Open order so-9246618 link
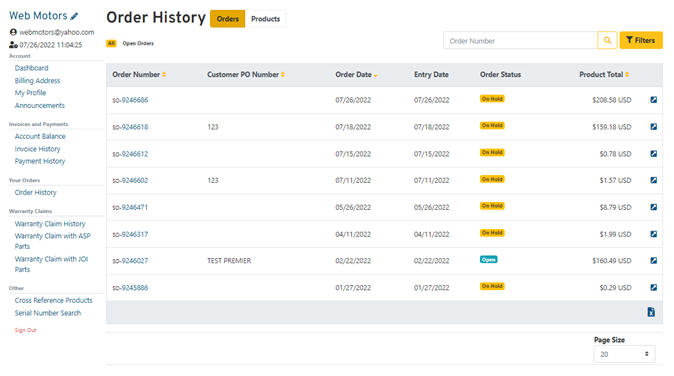The image size is (674, 376). coord(130,127)
